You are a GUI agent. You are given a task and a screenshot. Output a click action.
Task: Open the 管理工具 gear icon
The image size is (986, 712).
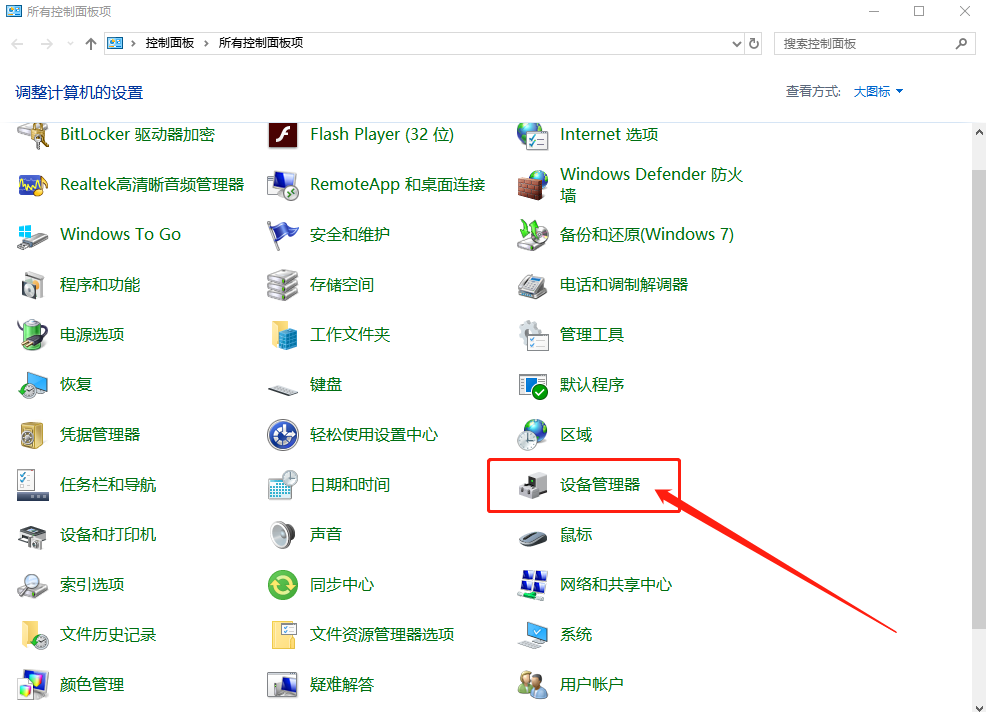pos(533,335)
